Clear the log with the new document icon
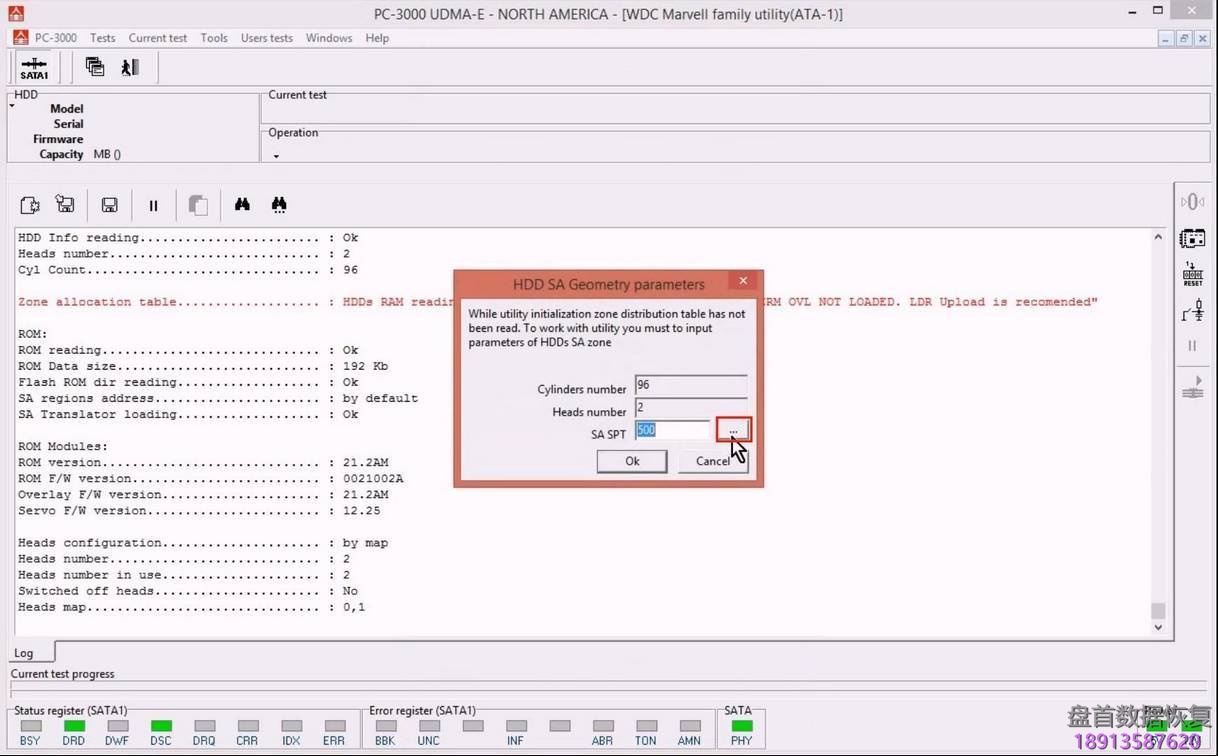 tap(29, 204)
